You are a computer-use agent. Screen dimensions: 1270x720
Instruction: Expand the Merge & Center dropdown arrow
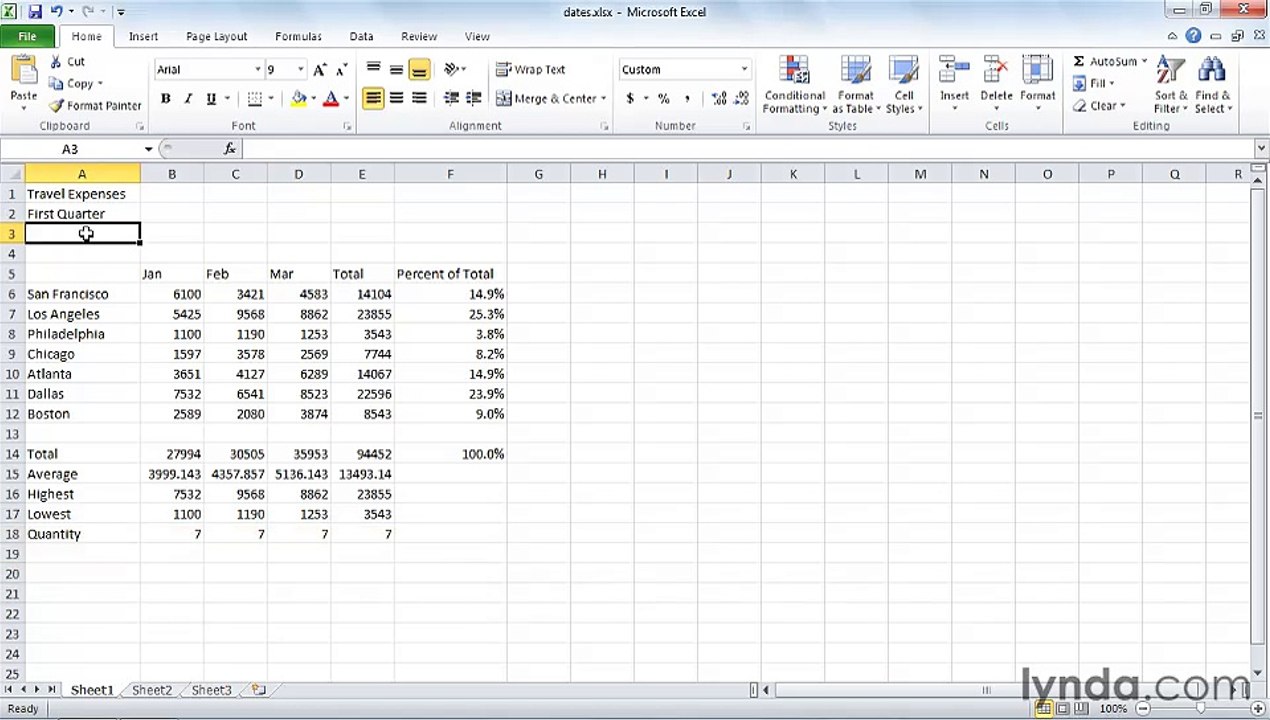pos(604,99)
